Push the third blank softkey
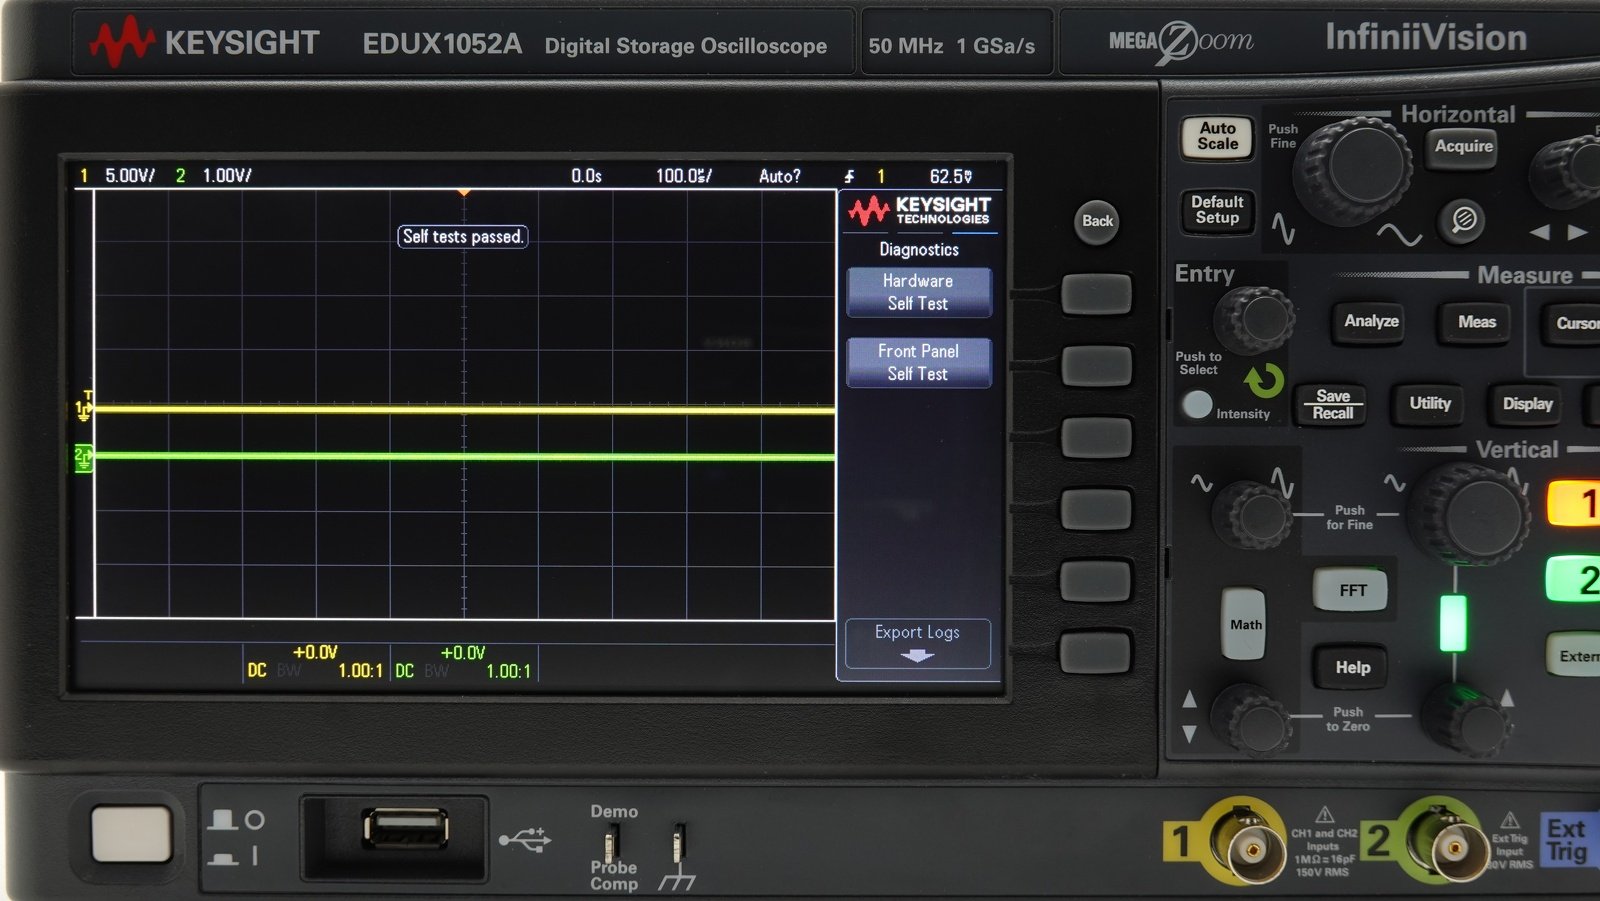1600x901 pixels. pos(1096,438)
